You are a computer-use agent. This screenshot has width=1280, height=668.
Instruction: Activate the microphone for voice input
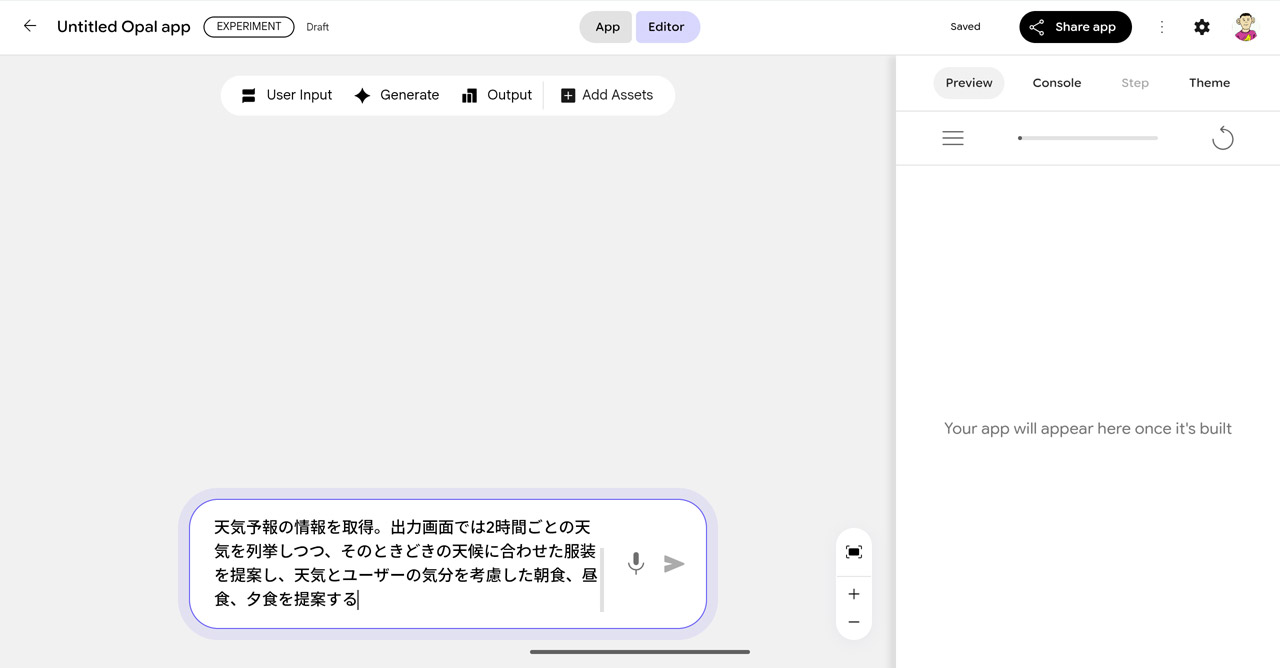tap(636, 563)
